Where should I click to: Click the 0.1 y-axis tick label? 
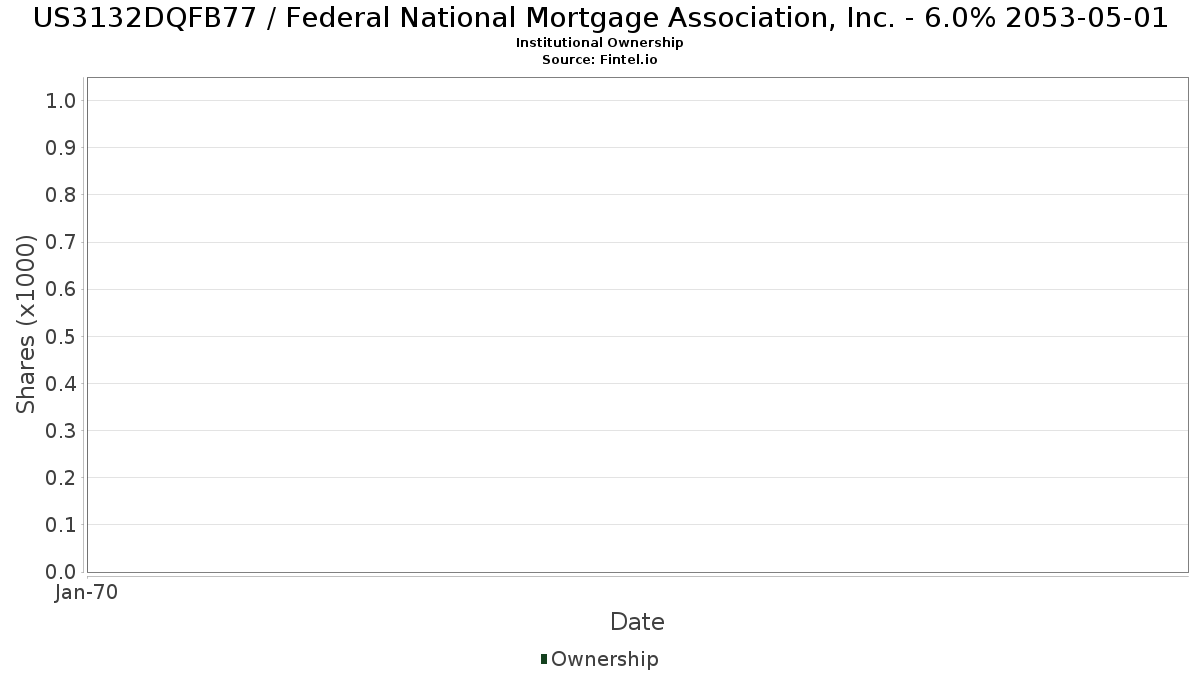click(62, 525)
